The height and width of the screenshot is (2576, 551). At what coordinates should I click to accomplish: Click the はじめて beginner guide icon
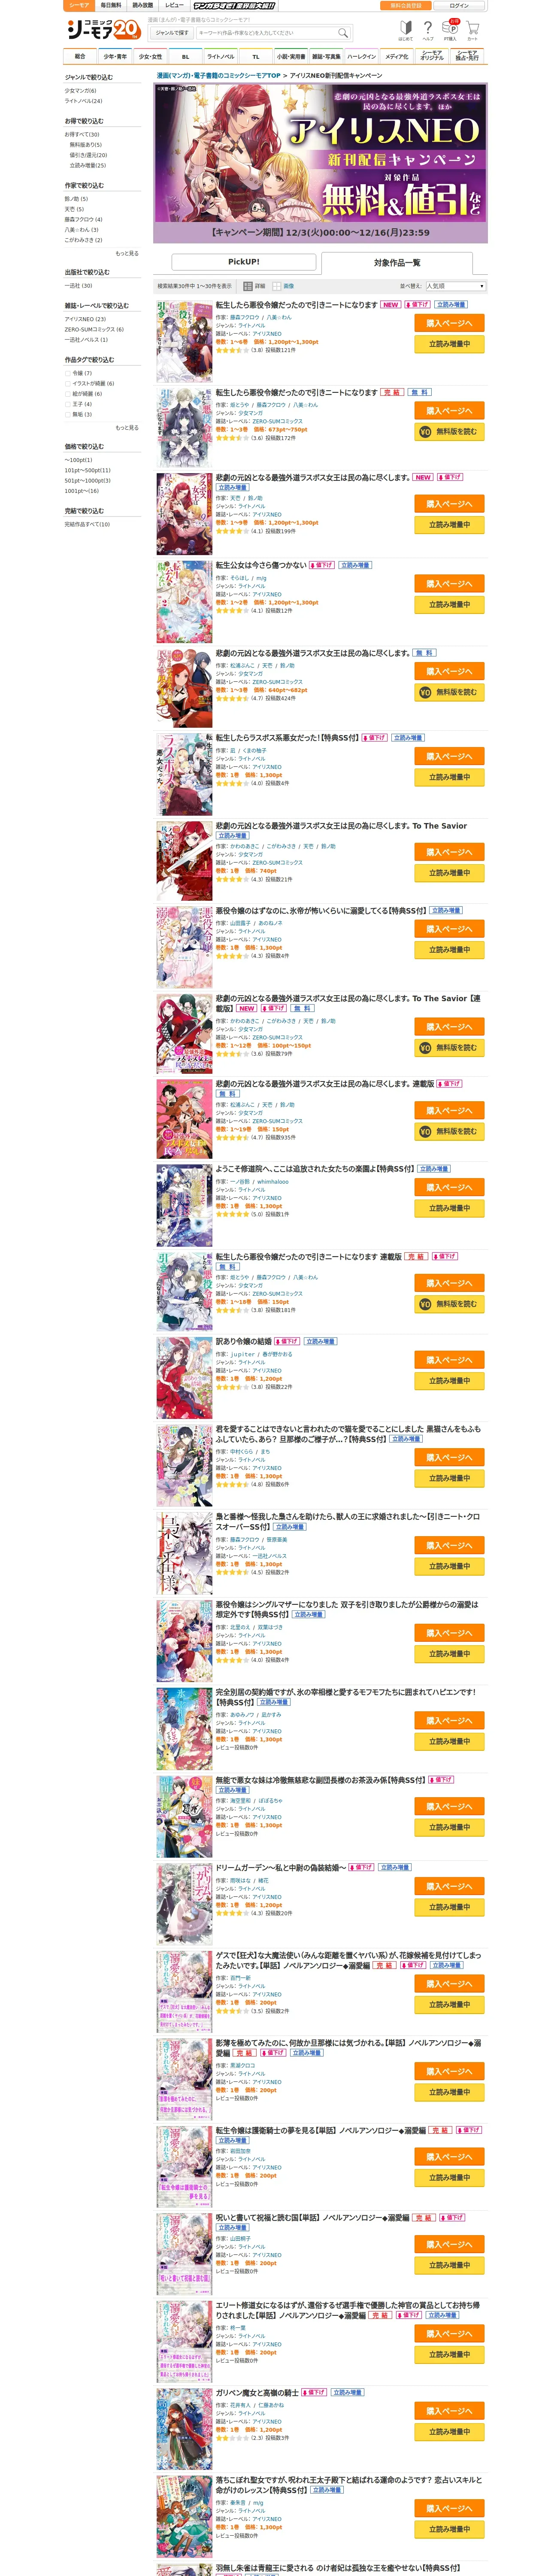[x=405, y=30]
